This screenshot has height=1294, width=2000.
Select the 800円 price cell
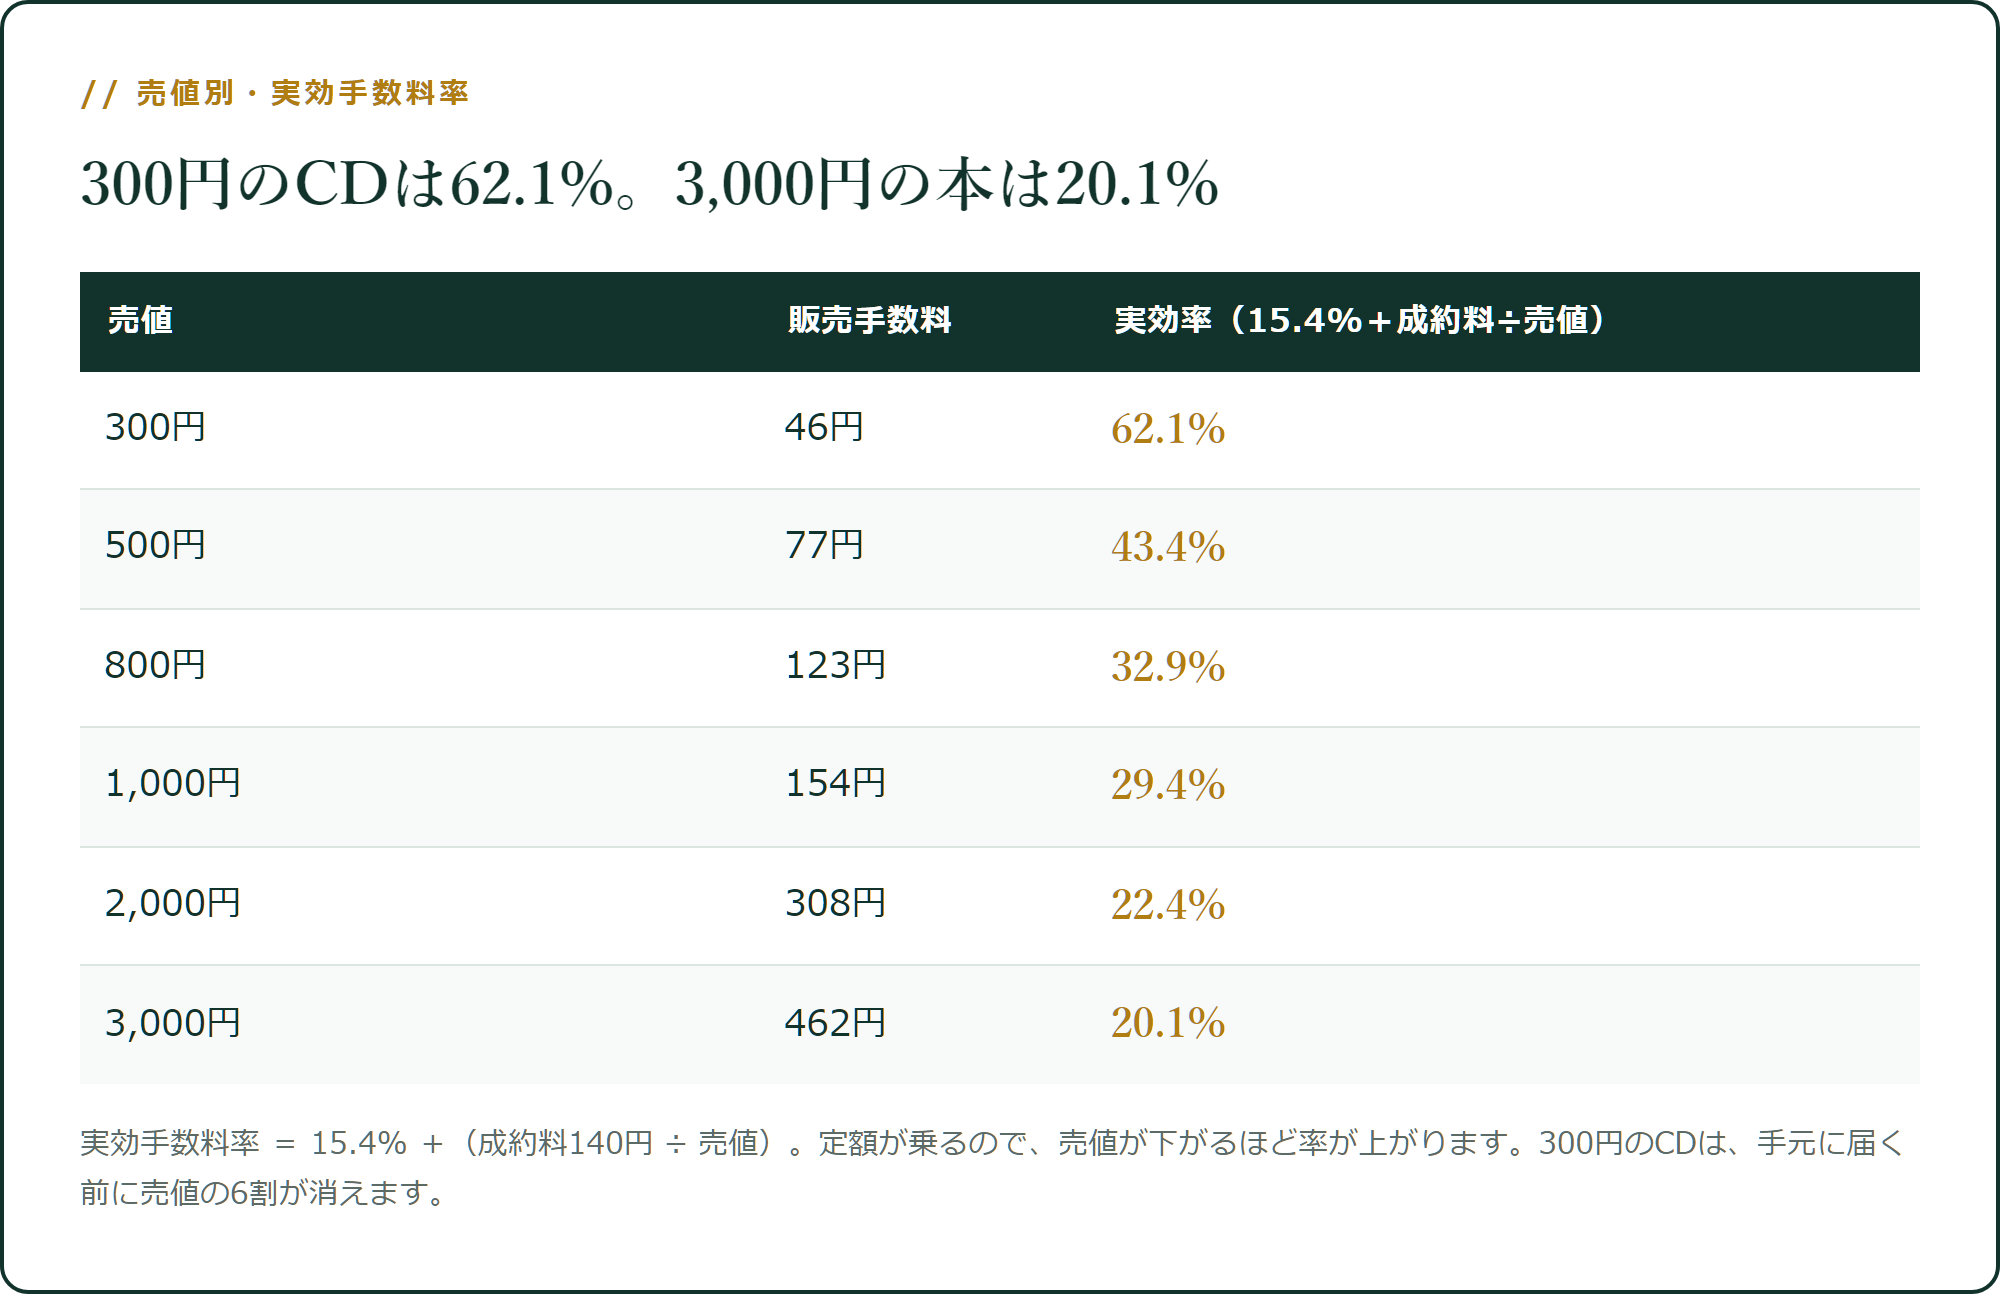click(x=155, y=665)
